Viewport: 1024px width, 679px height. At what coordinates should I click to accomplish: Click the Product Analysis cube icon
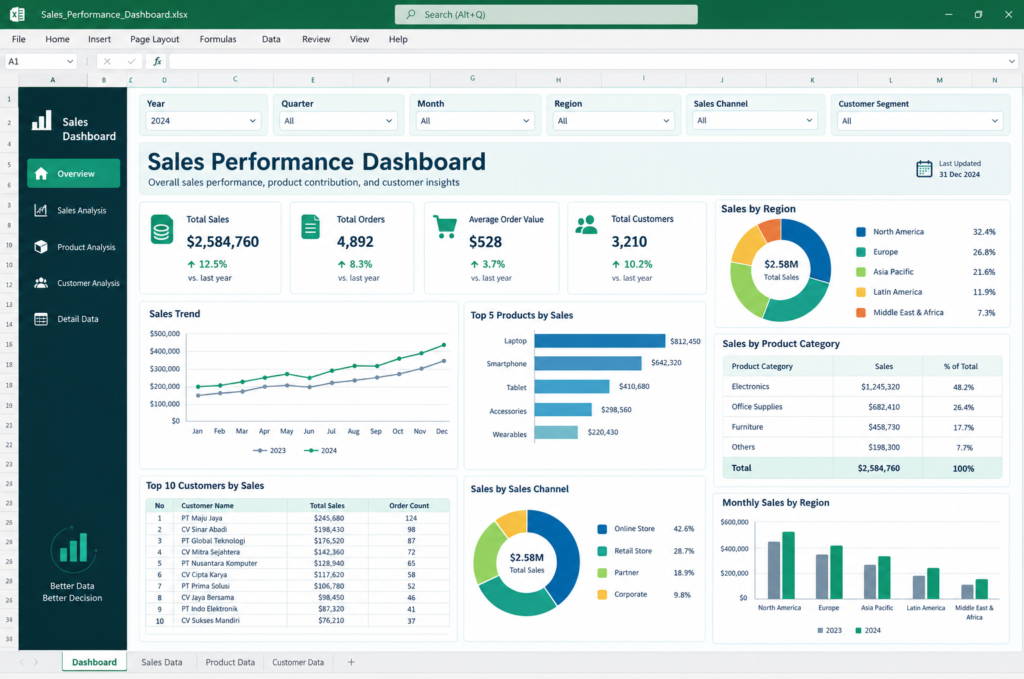tap(40, 247)
